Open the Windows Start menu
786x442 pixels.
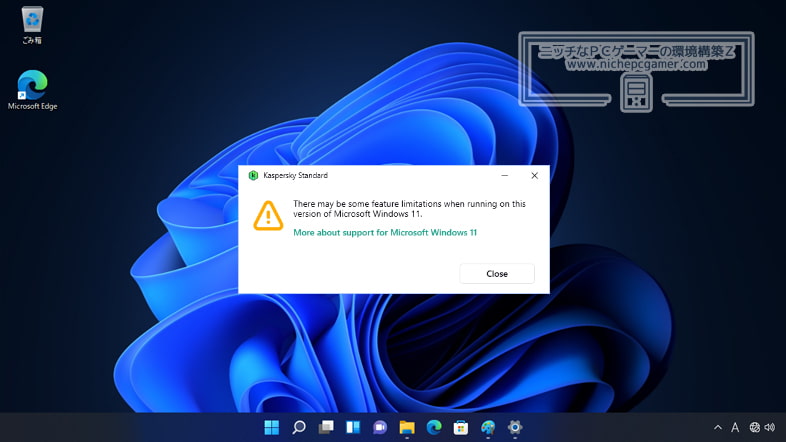click(271, 428)
